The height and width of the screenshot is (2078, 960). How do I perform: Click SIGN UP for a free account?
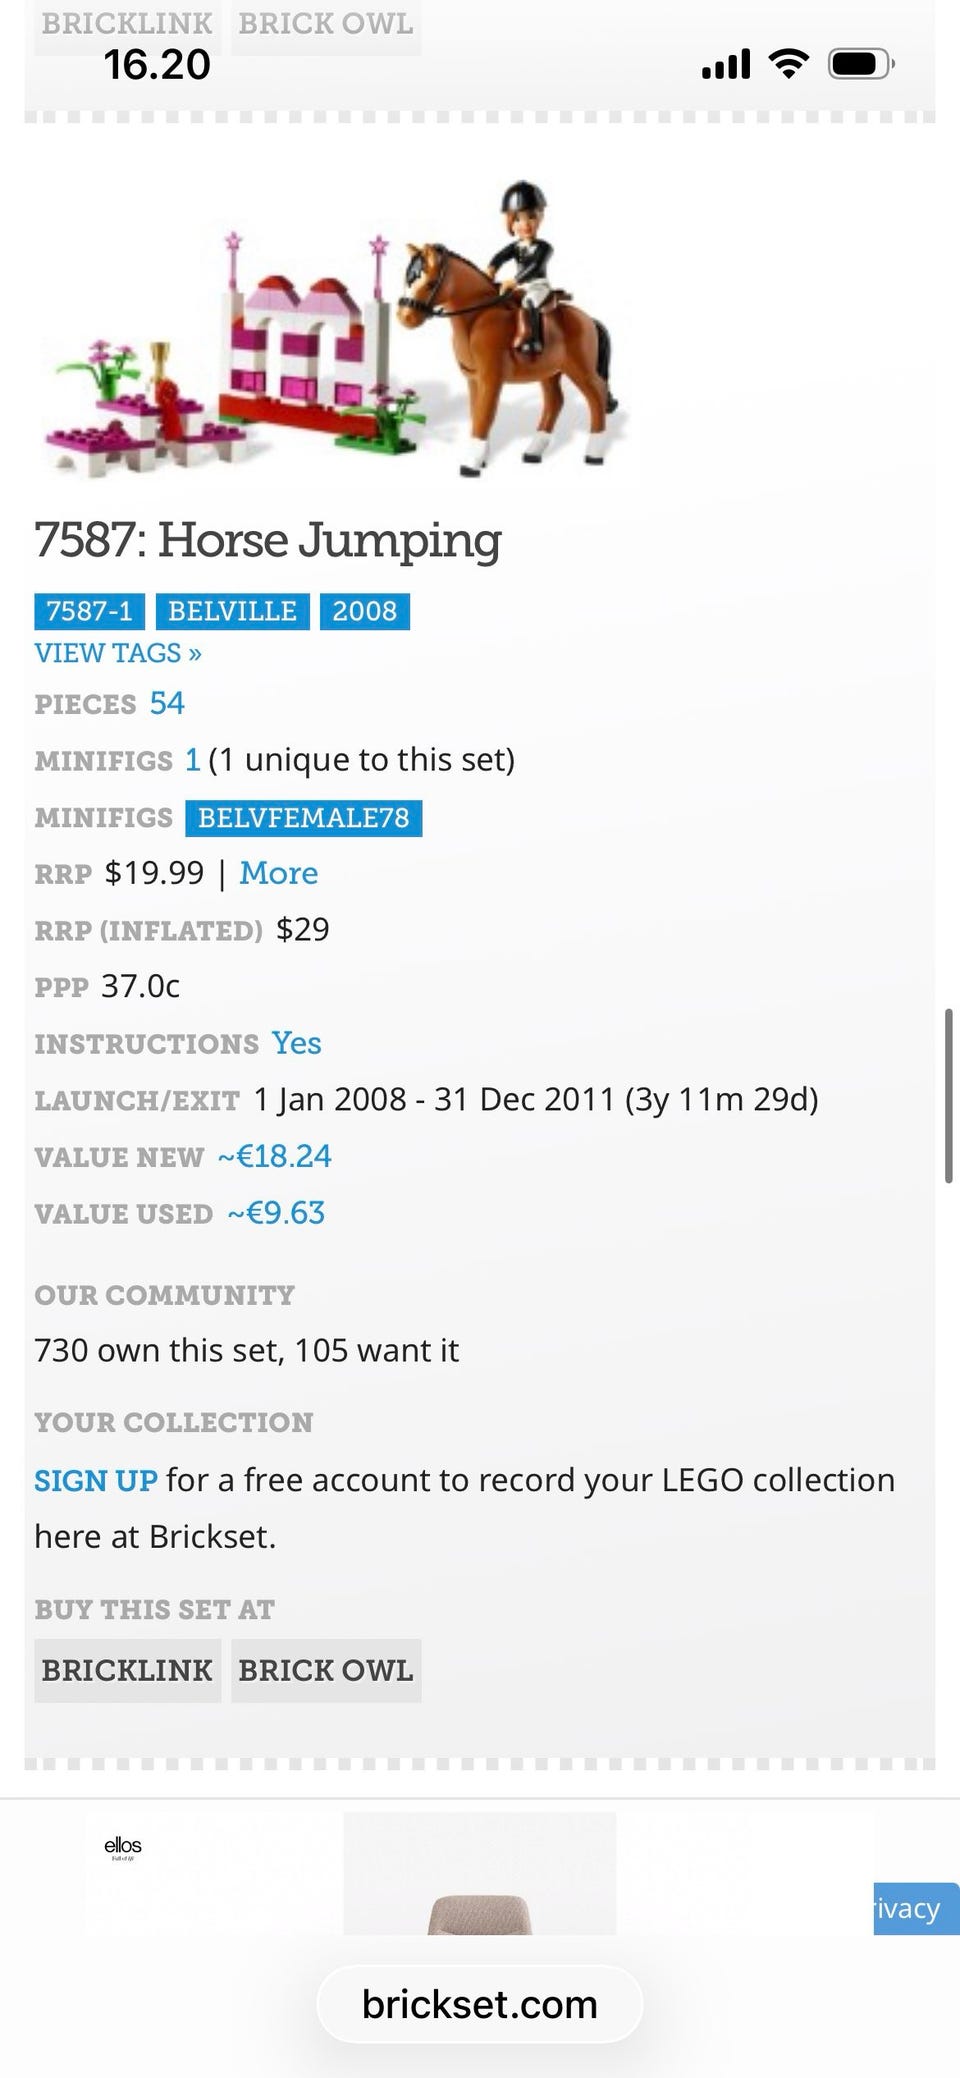click(96, 1480)
